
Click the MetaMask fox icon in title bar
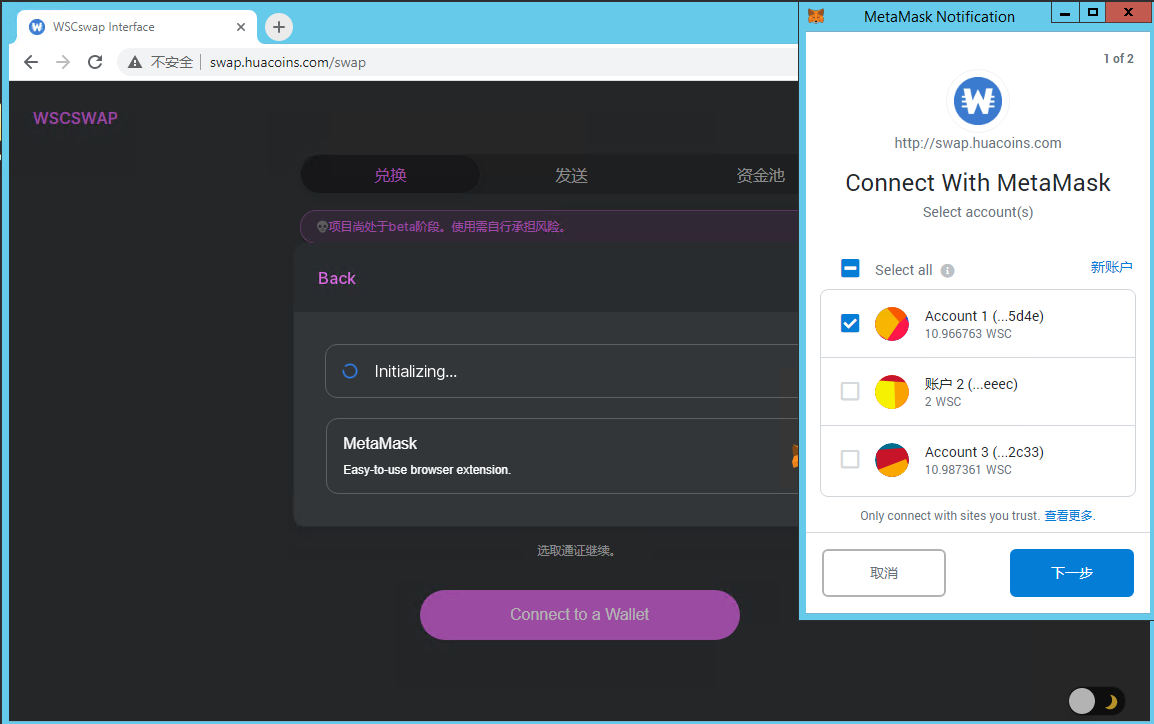point(816,15)
